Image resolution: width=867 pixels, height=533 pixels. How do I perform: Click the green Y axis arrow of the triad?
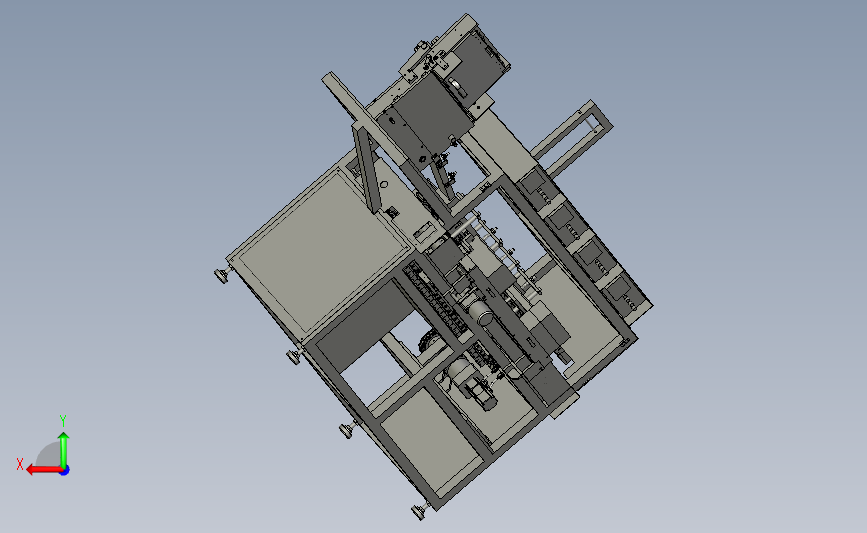(x=64, y=449)
